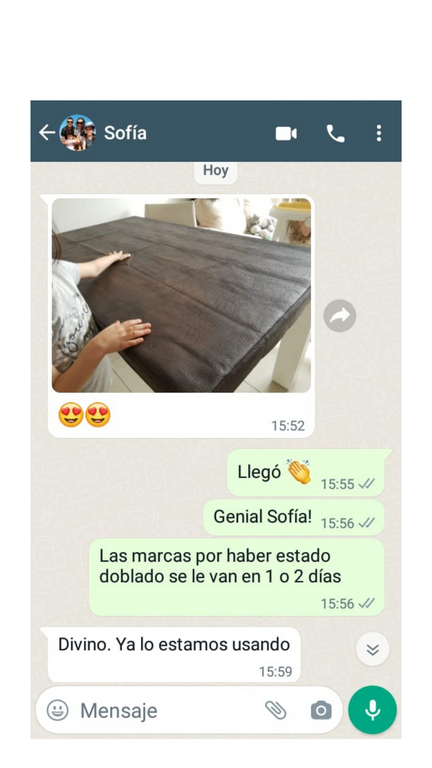Open the three-dot more options menu

379,133
